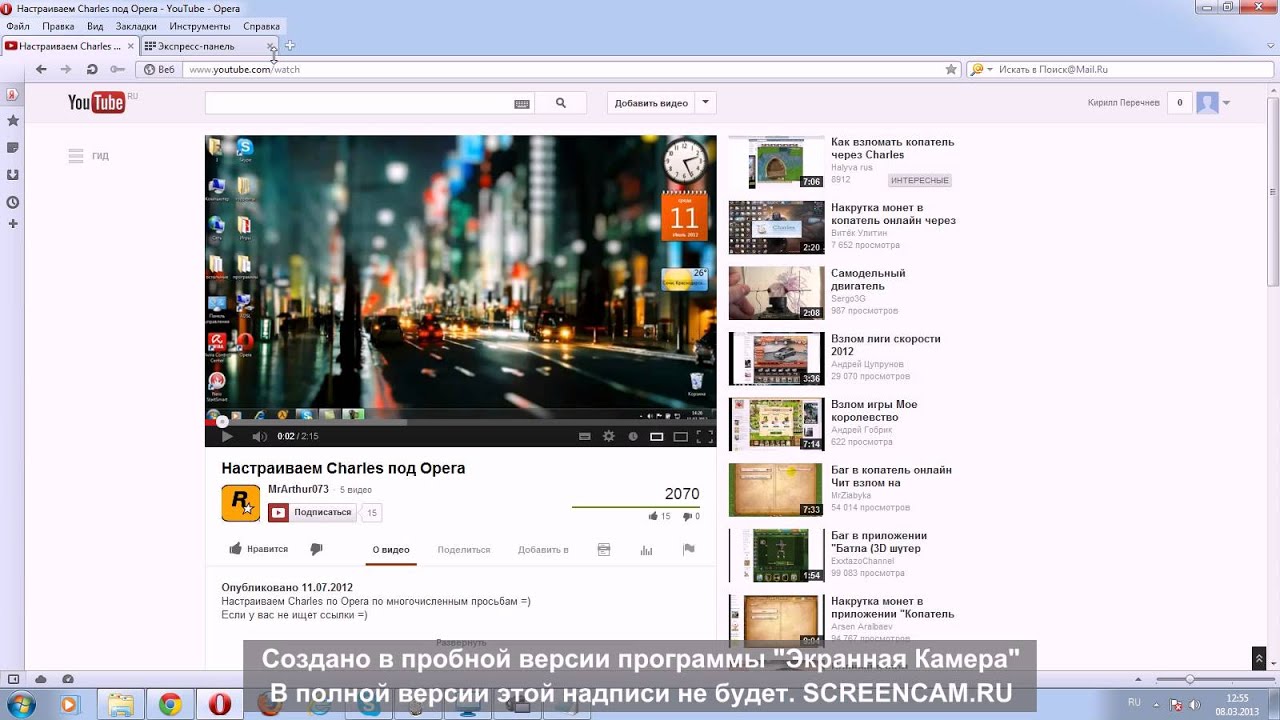
Task: Select the Поделиться tab
Action: [x=464, y=549]
